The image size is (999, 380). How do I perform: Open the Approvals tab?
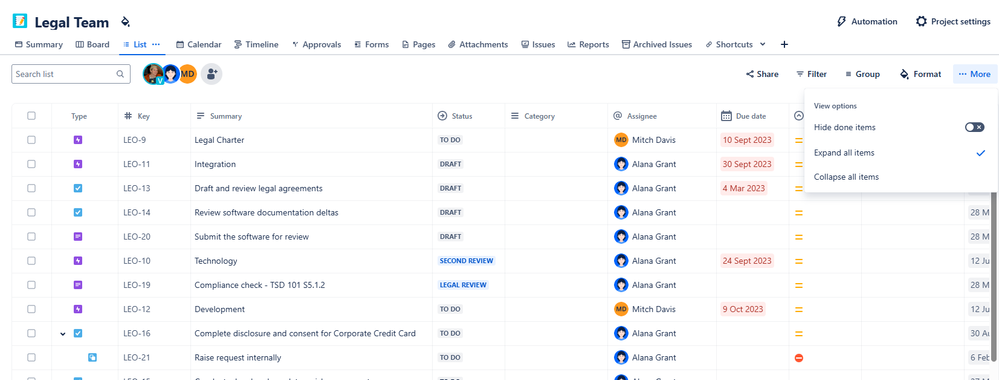pyautogui.click(x=316, y=45)
